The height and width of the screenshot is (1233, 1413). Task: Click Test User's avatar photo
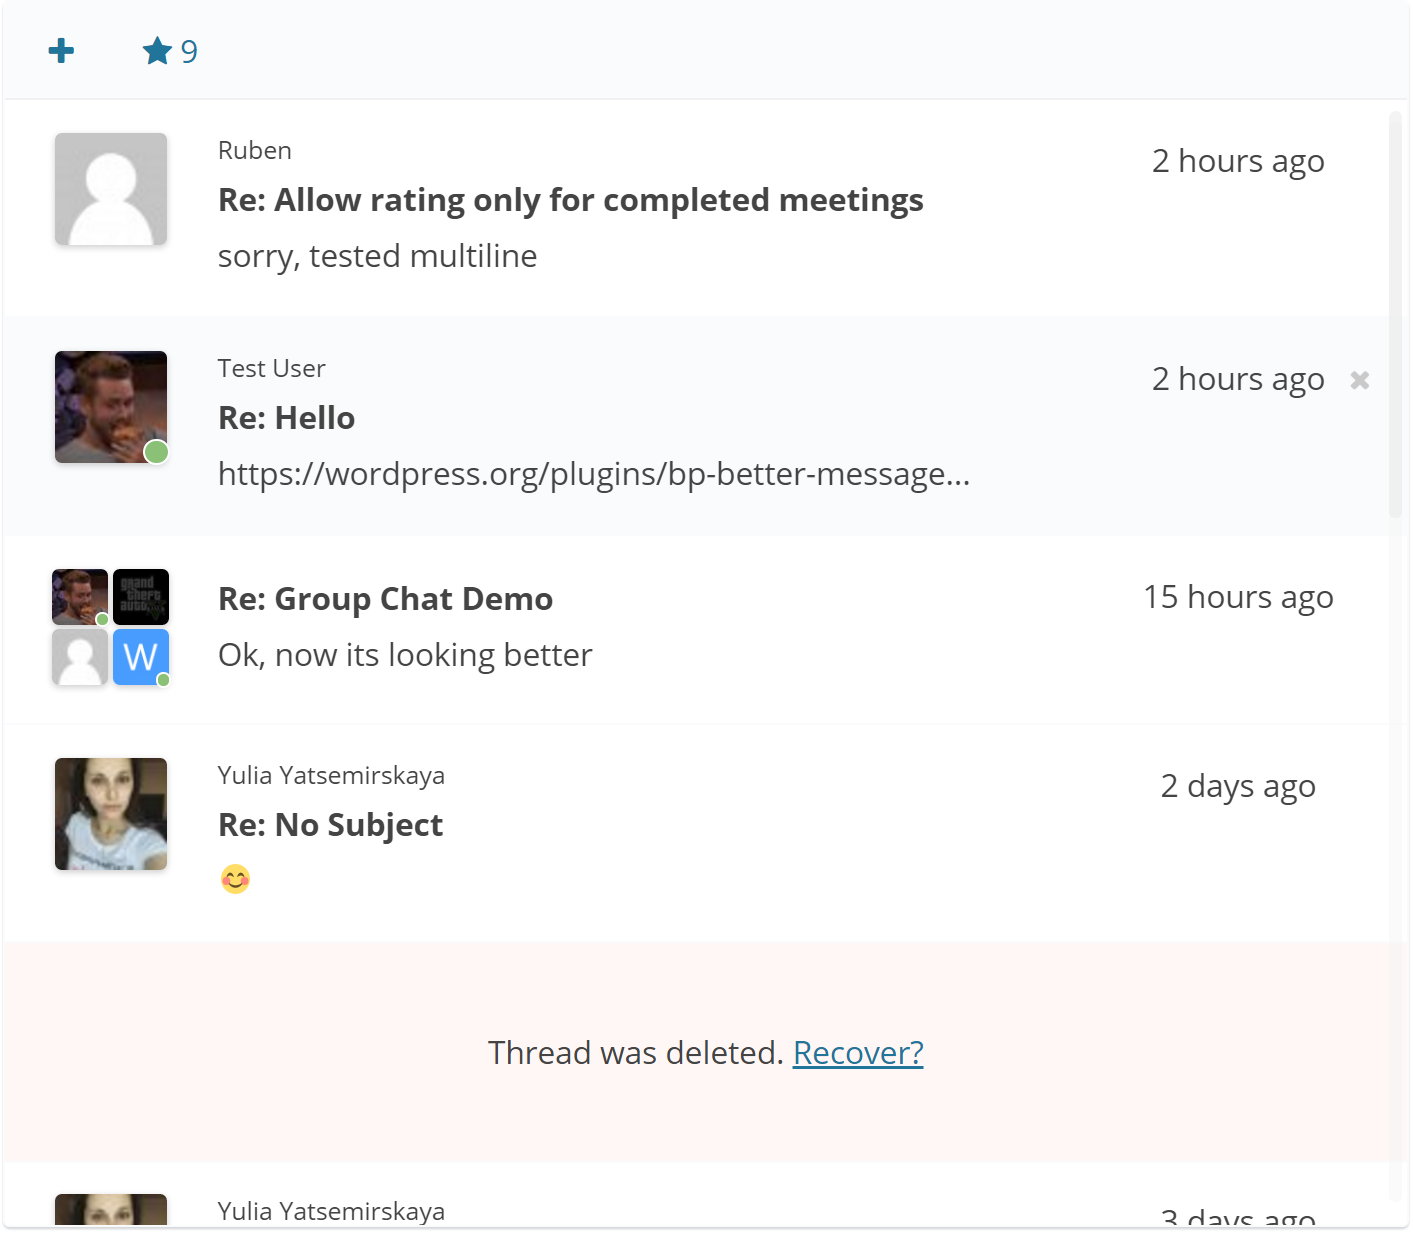point(111,407)
